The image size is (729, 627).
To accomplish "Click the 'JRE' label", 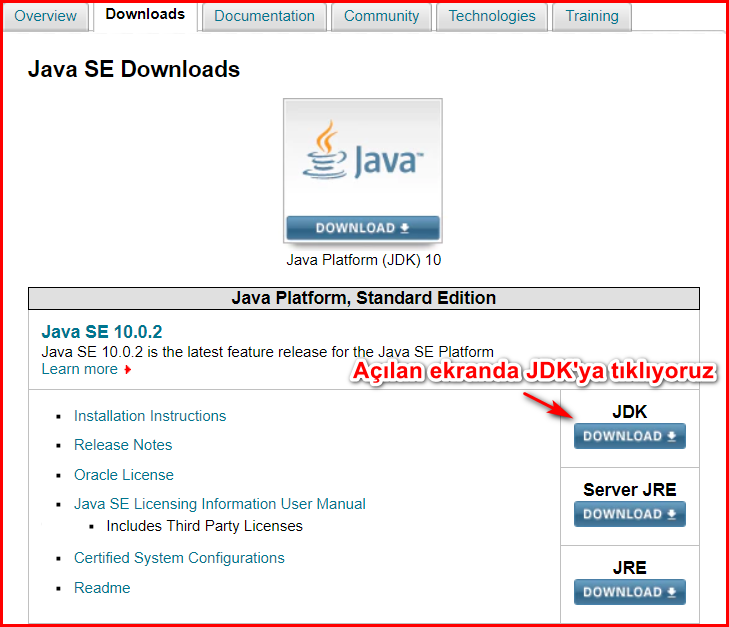I will click(x=630, y=568).
